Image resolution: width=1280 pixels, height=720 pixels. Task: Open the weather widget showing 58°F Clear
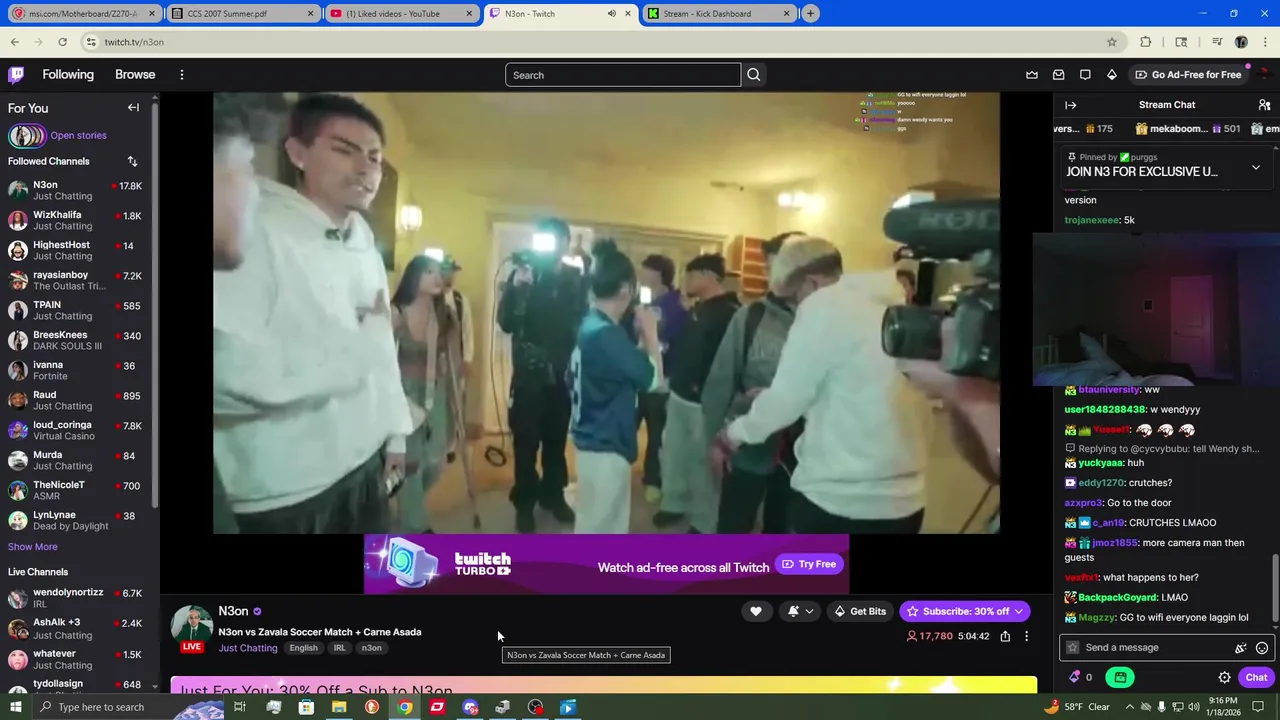(1076, 707)
